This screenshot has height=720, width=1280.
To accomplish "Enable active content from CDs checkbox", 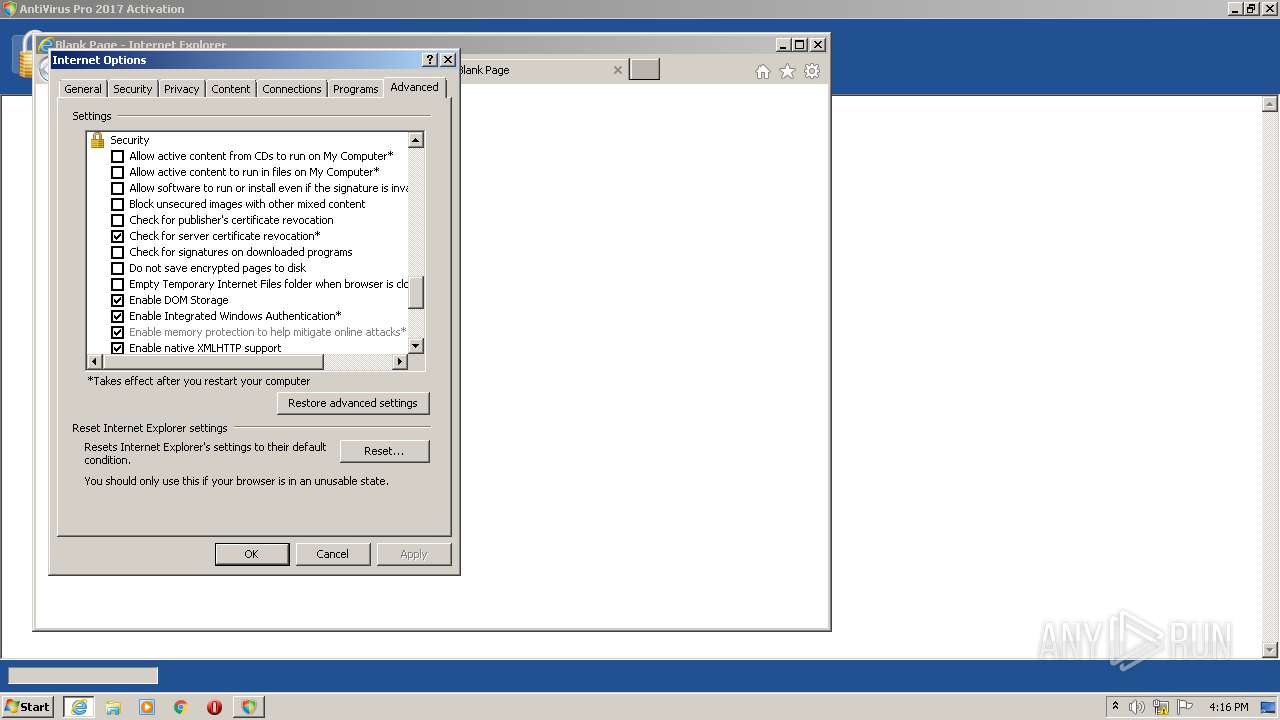I will point(117,156).
